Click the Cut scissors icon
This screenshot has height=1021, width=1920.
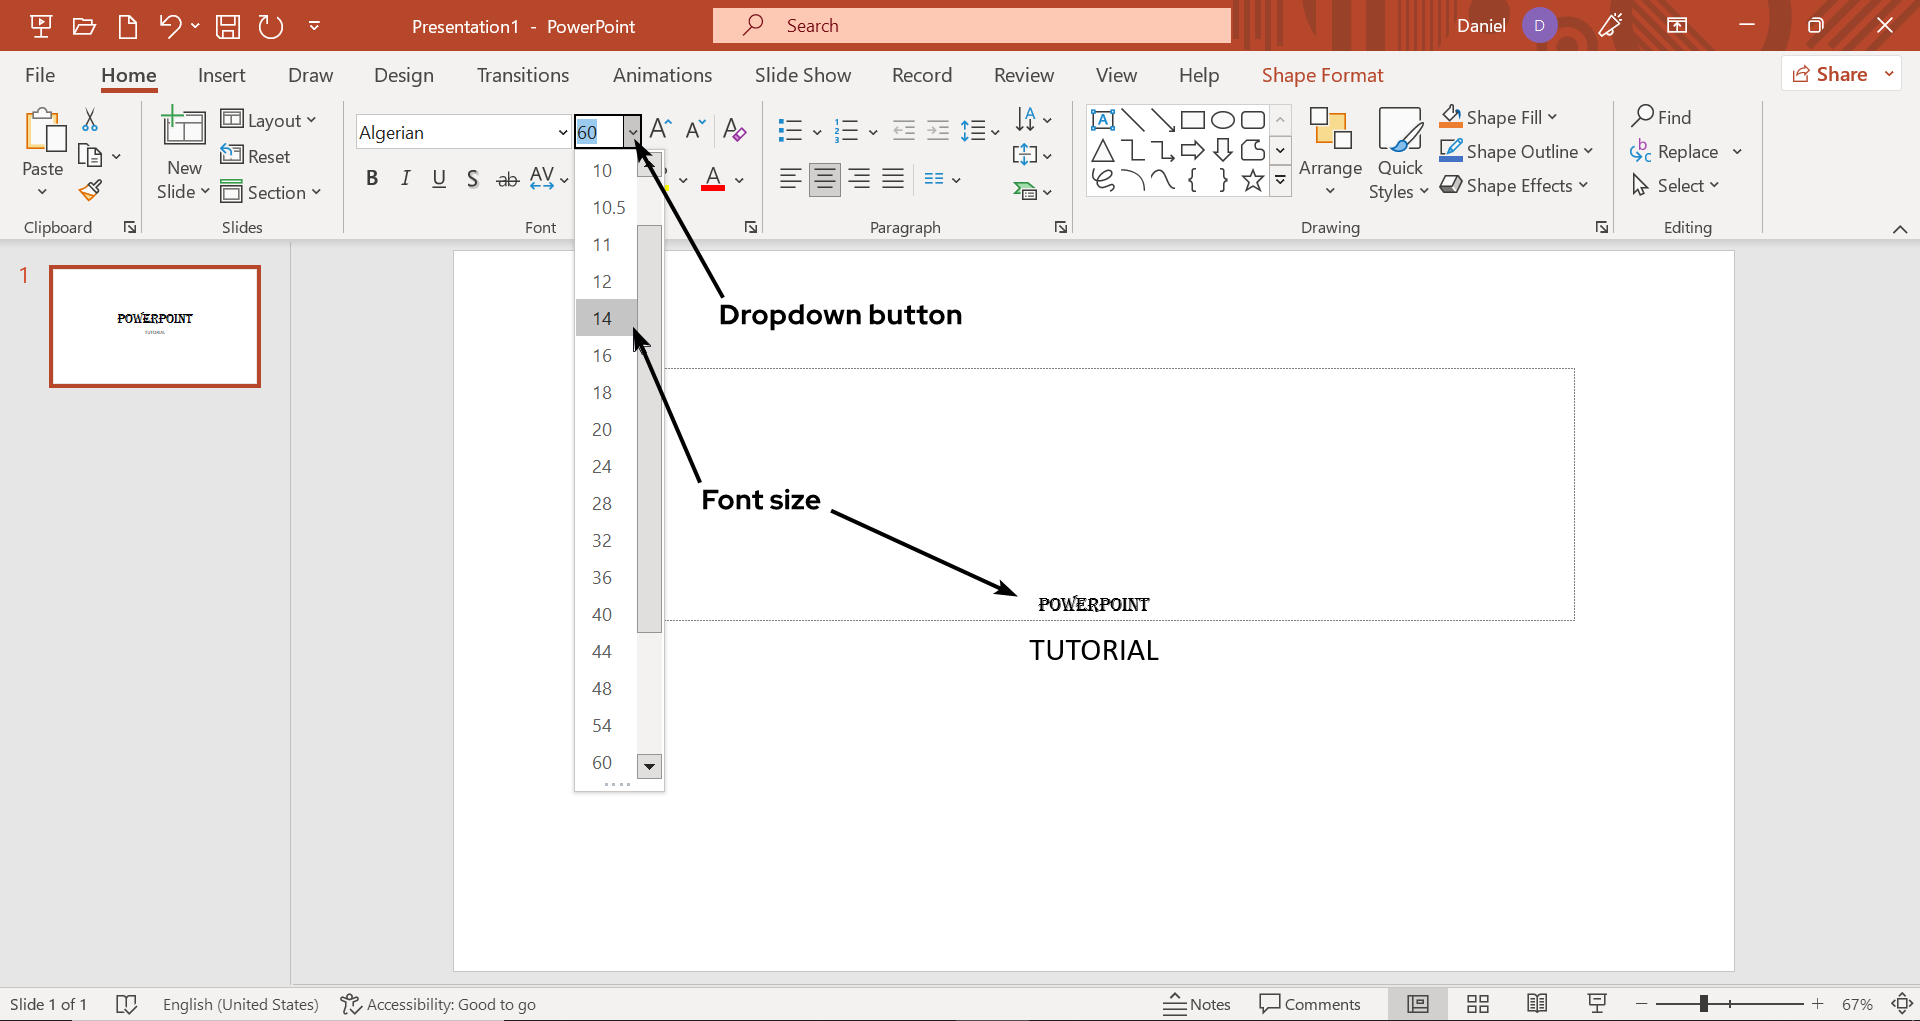[90, 120]
